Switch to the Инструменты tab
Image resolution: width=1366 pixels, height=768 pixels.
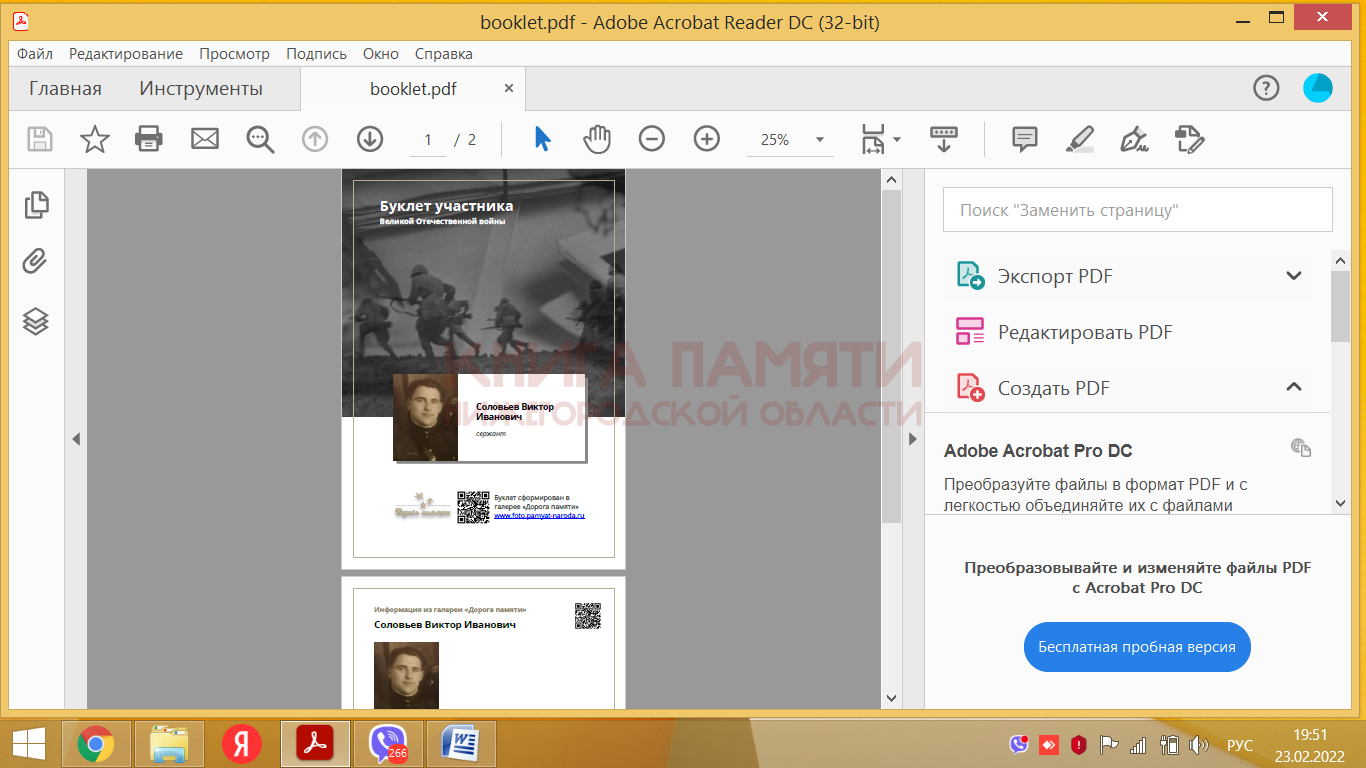point(201,89)
